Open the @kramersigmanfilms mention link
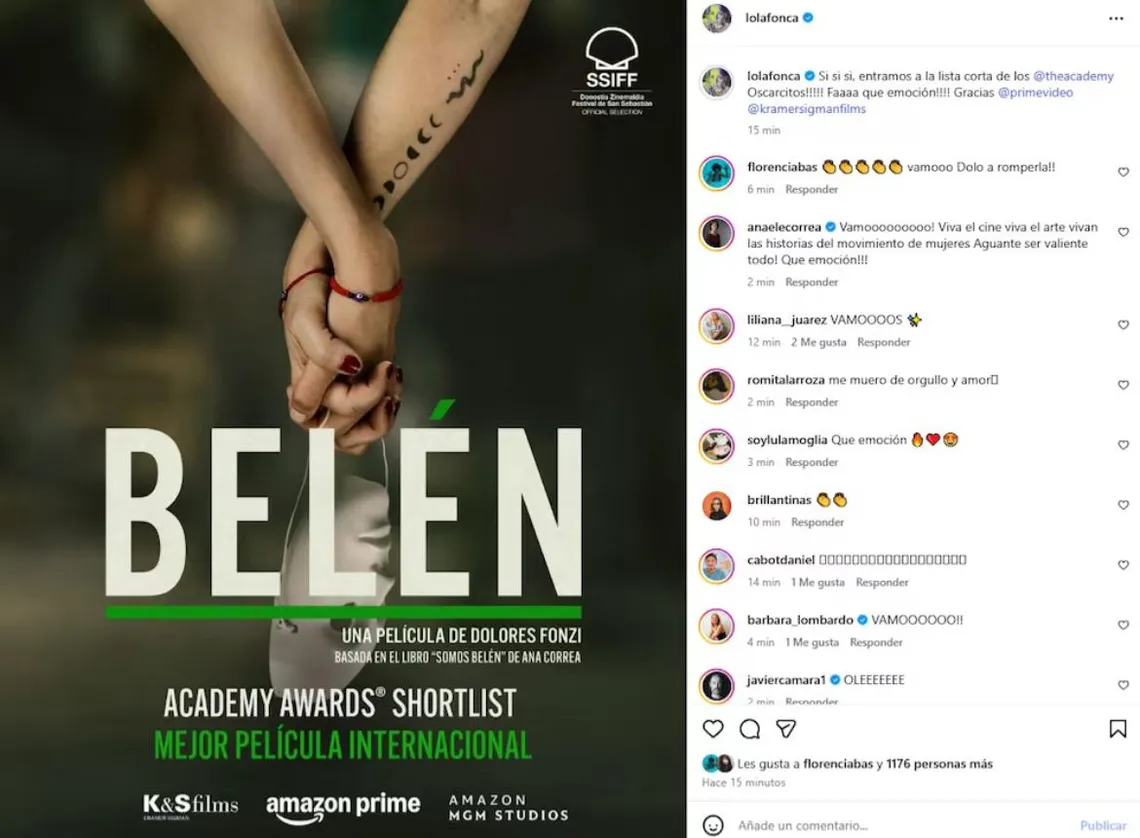Screen dimensions: 1140x838 [x=806, y=109]
